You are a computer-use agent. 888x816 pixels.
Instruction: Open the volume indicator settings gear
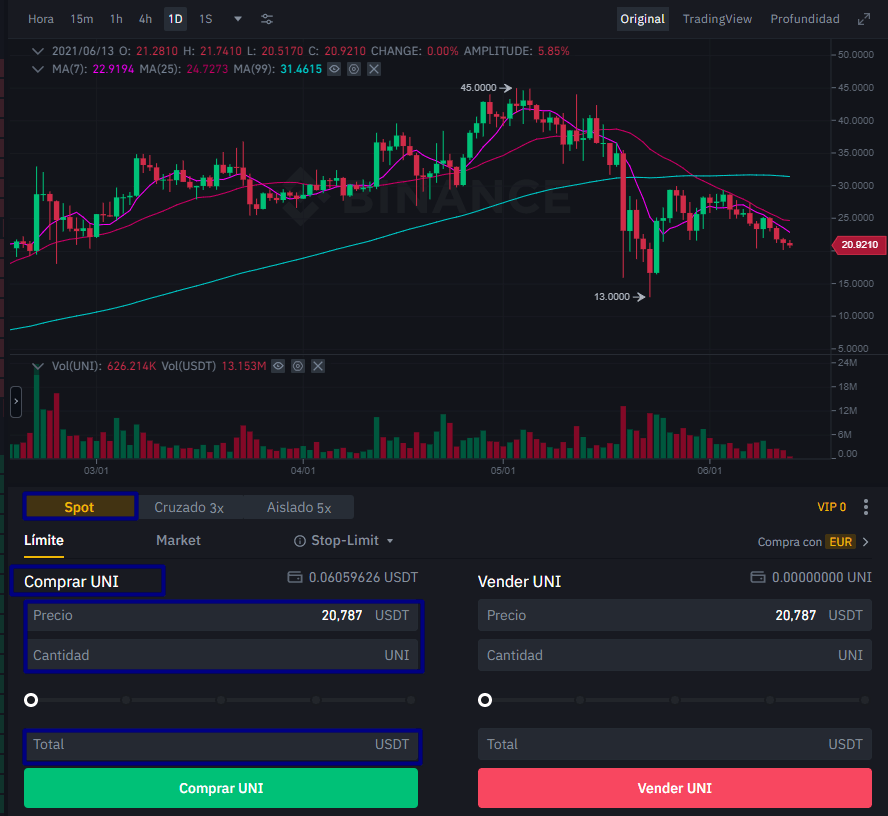[298, 366]
